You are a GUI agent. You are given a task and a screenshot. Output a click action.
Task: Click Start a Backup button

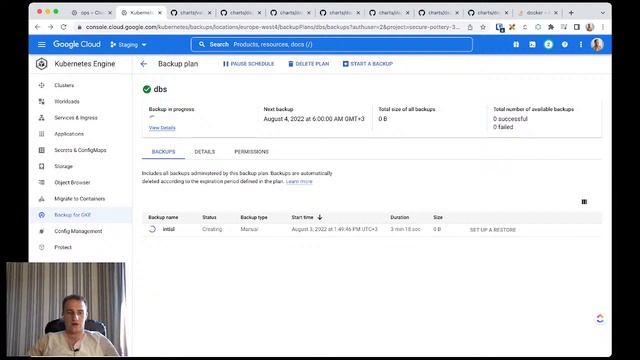368,64
